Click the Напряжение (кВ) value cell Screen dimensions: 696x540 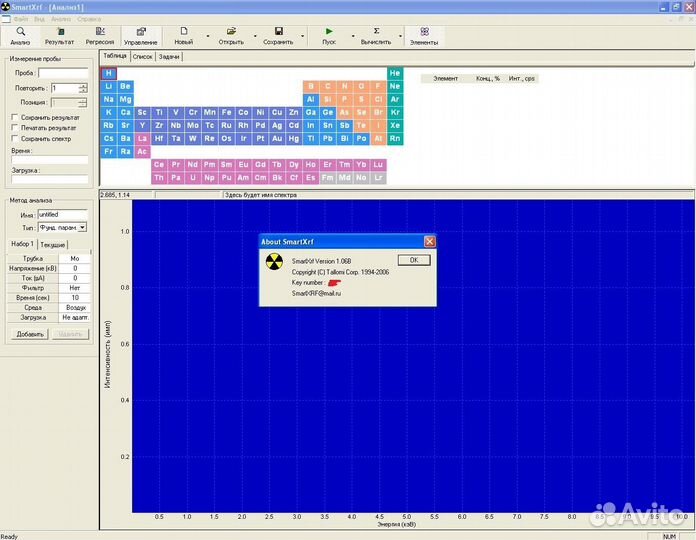point(75,268)
